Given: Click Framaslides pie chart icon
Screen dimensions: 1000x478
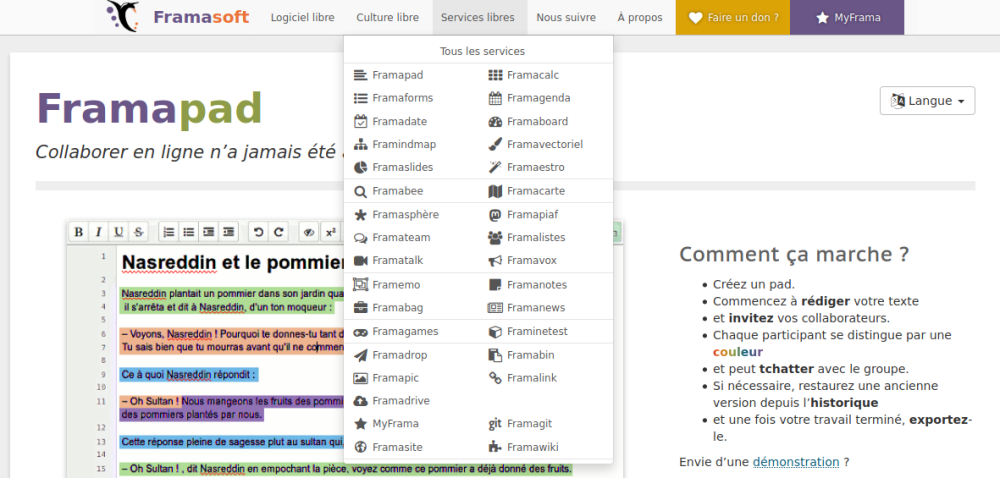Looking at the screenshot, I should pyautogui.click(x=360, y=168).
